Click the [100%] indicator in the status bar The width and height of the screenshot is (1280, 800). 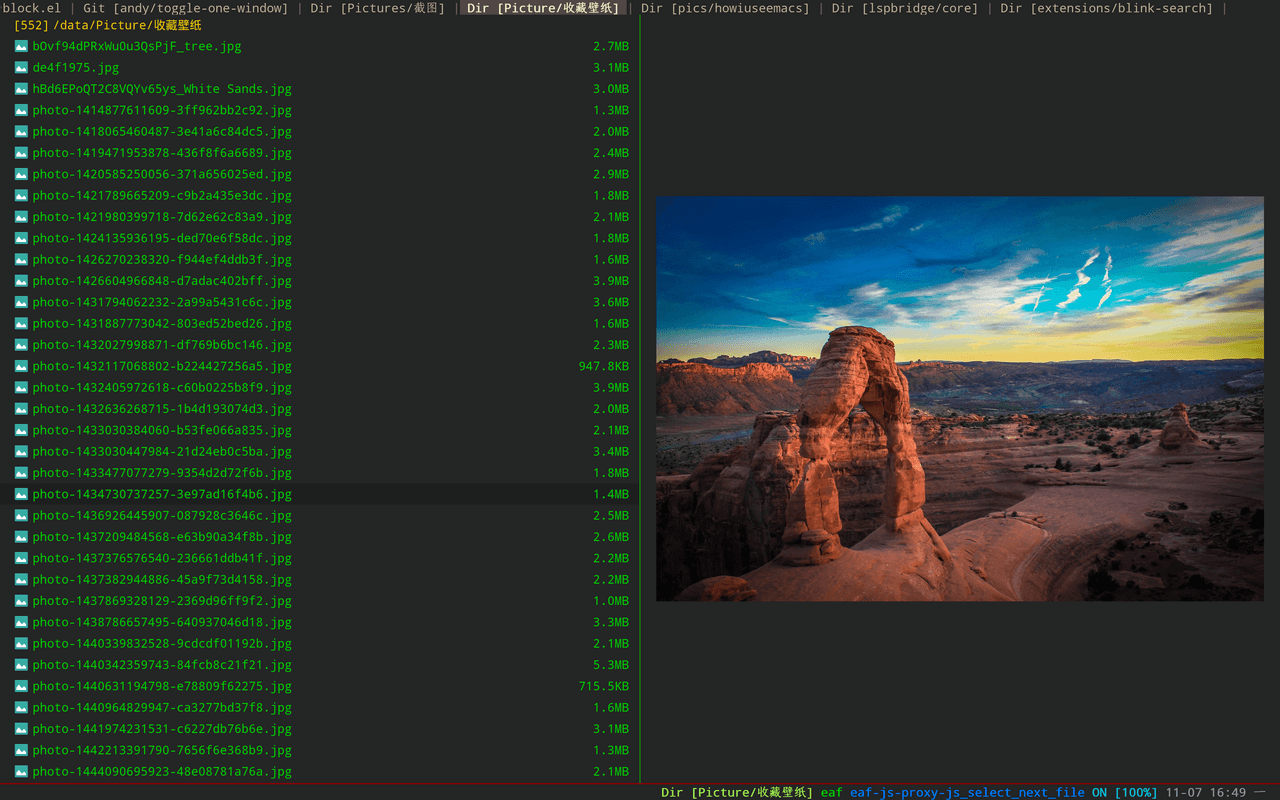click(x=1136, y=792)
